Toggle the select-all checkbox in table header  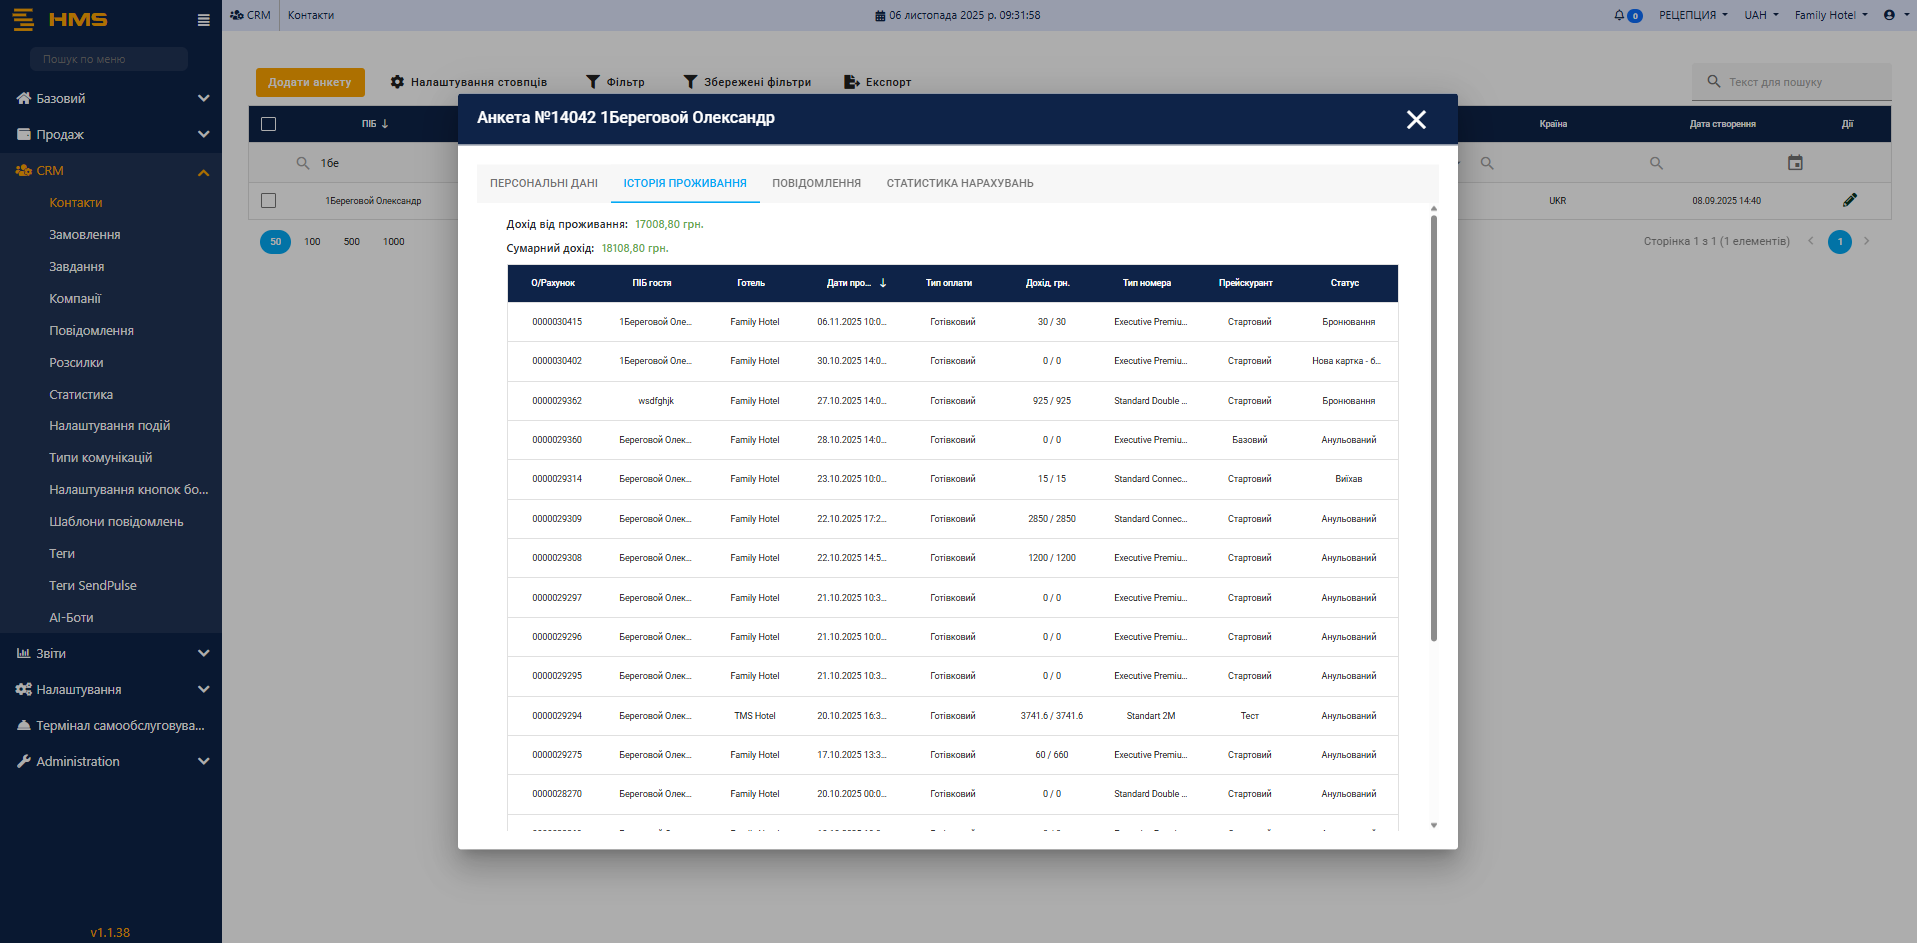pos(268,124)
